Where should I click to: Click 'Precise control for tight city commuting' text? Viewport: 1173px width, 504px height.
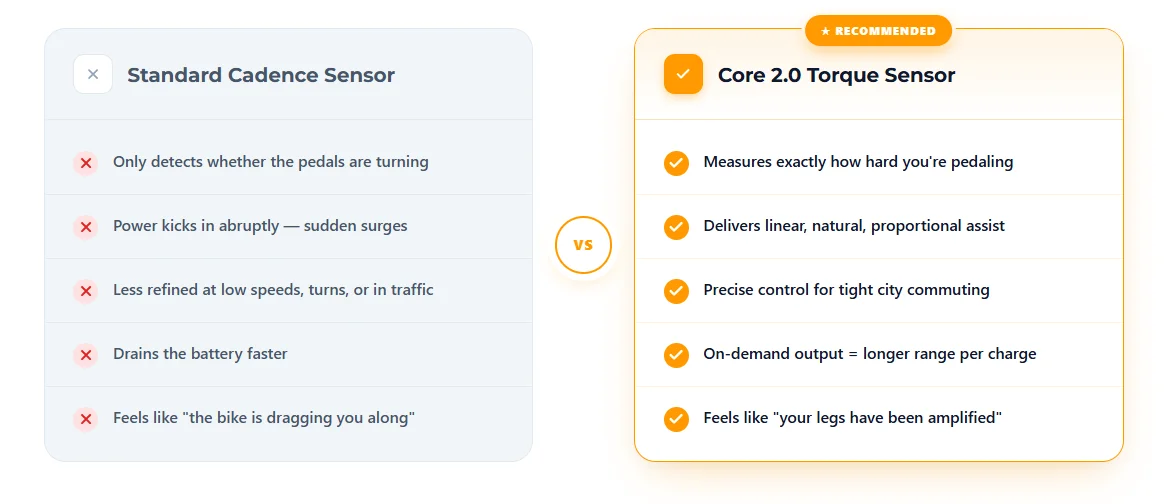pyautogui.click(x=846, y=290)
